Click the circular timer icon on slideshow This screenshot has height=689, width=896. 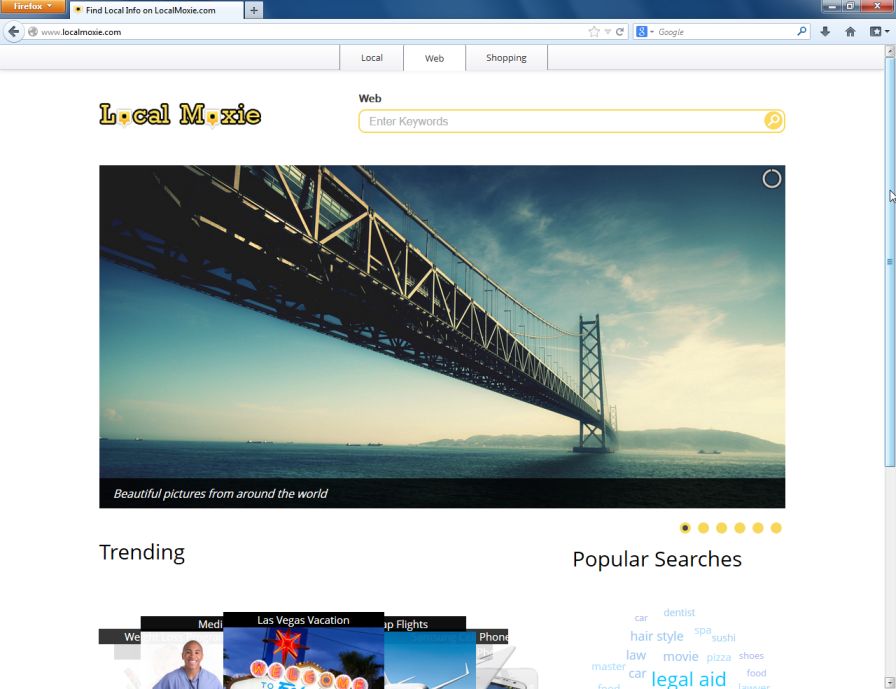(x=771, y=179)
